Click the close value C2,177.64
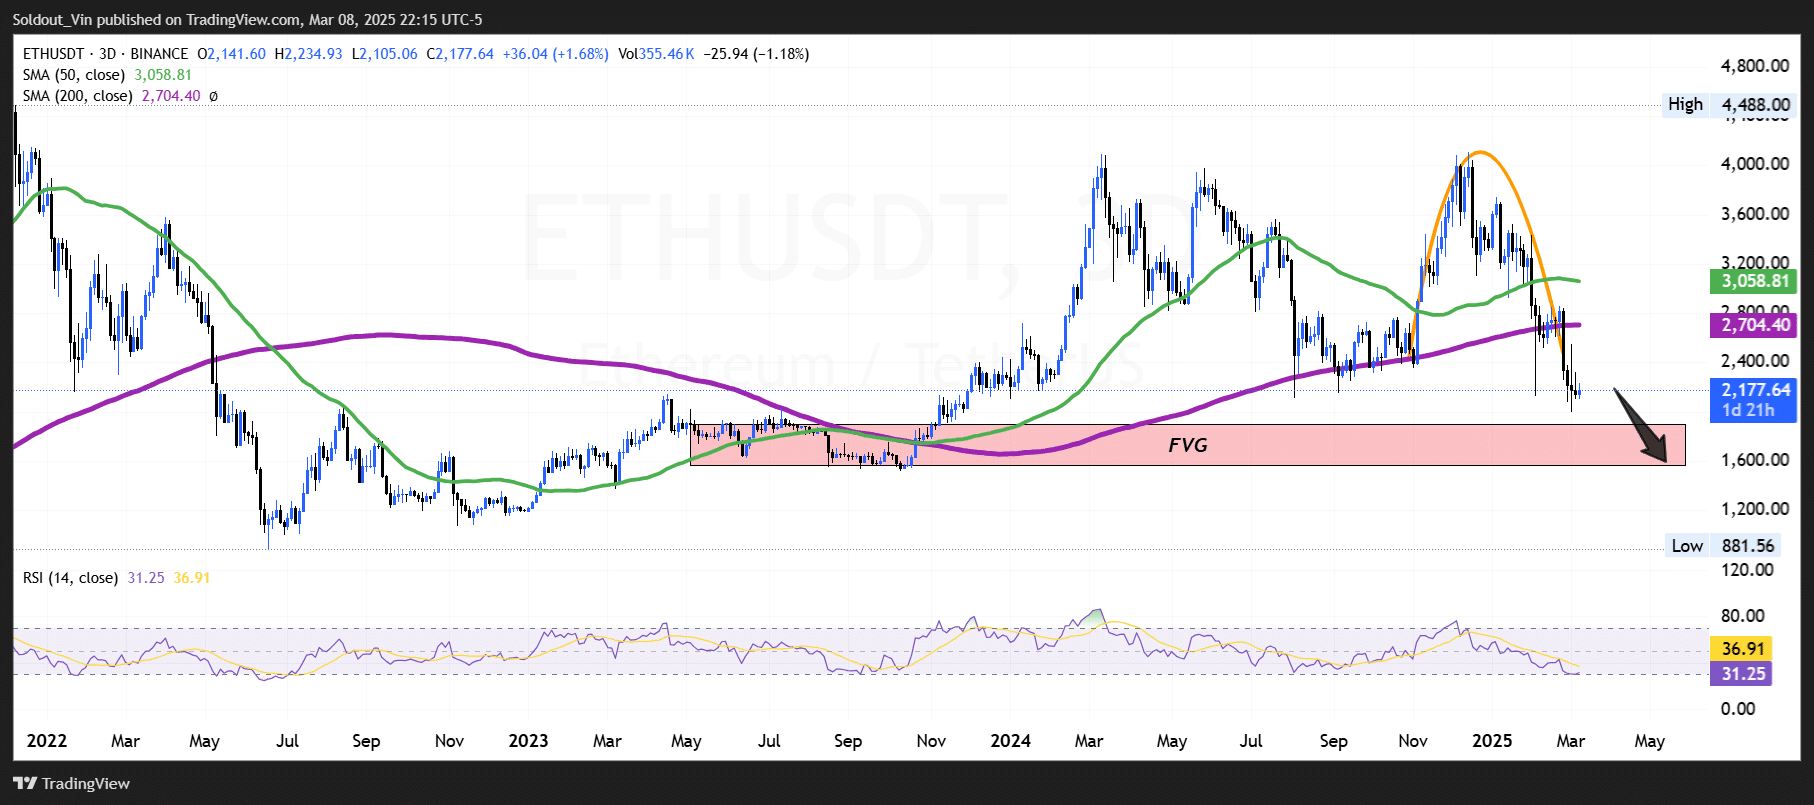The image size is (1814, 805). [x=460, y=54]
